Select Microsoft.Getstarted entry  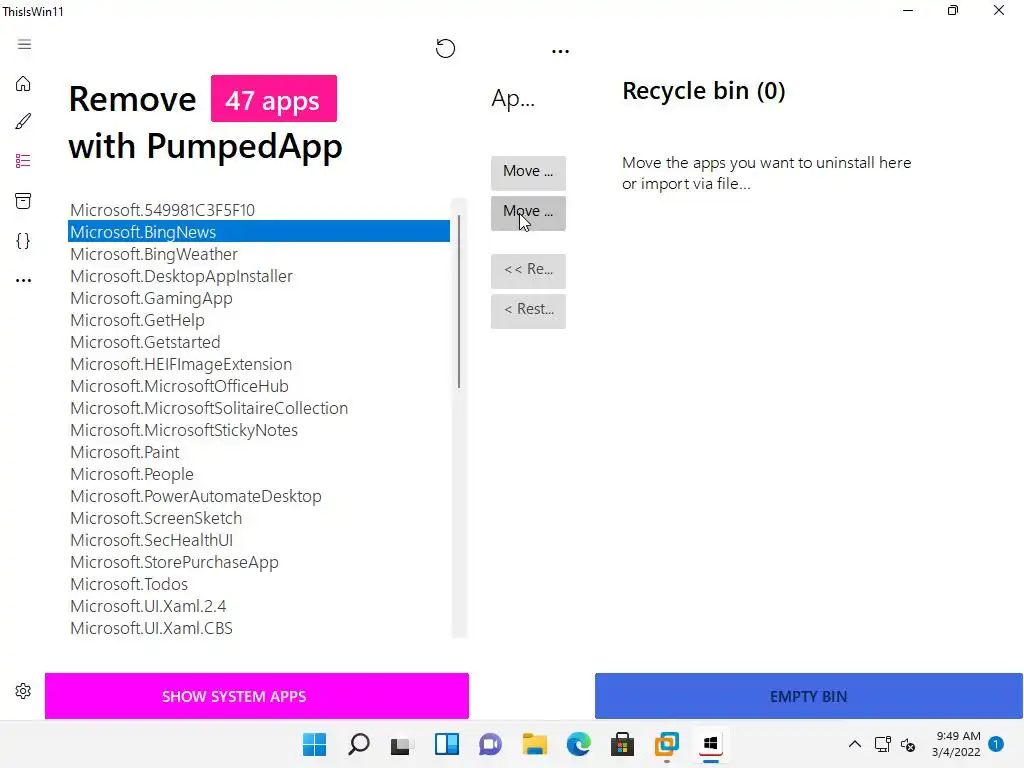[x=259, y=342]
